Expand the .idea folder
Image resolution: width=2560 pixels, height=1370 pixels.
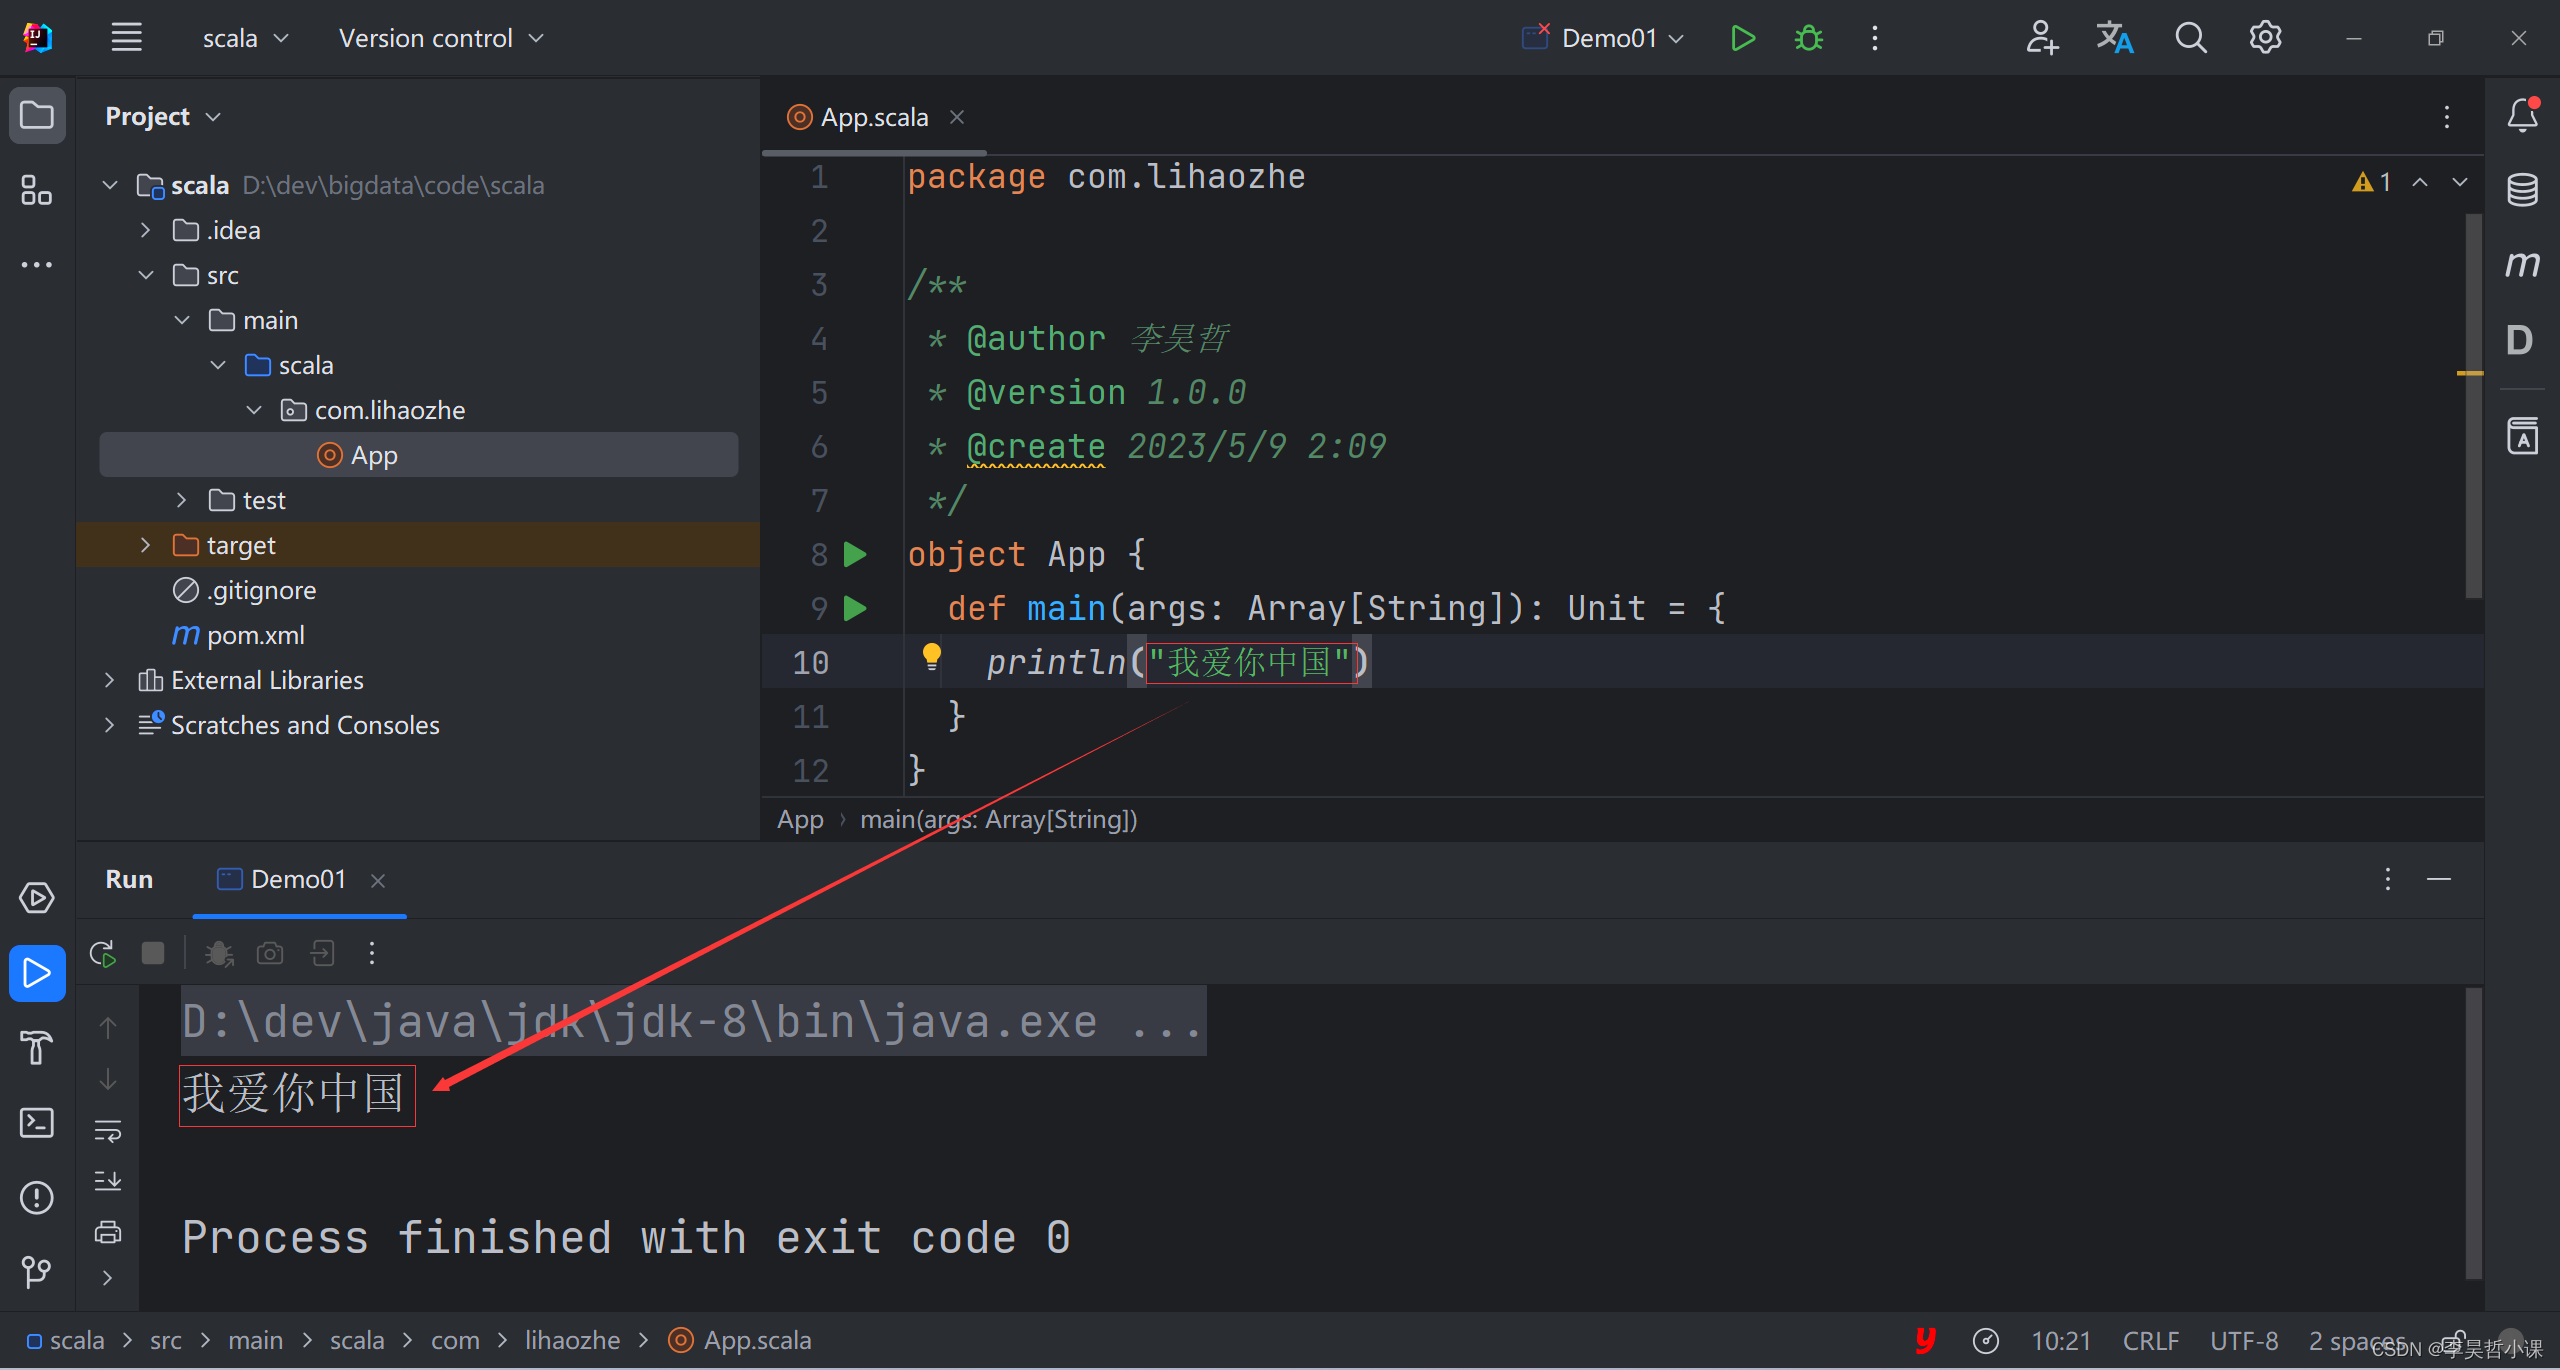click(146, 230)
